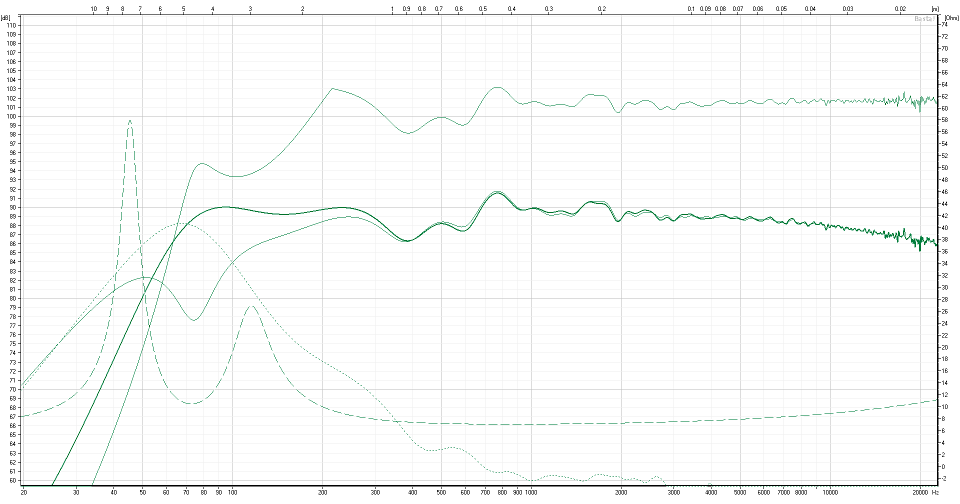The height and width of the screenshot is (504, 960).
Task: Click the top curve's 103 dB peak
Action: pos(333,89)
